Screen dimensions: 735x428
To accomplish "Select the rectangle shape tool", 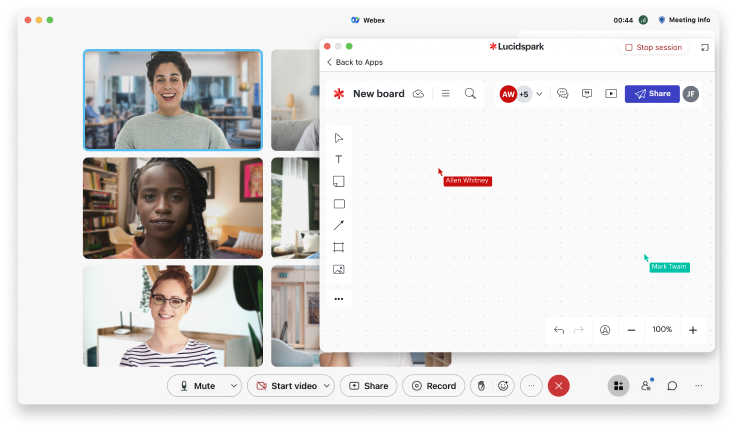I will pos(338,204).
